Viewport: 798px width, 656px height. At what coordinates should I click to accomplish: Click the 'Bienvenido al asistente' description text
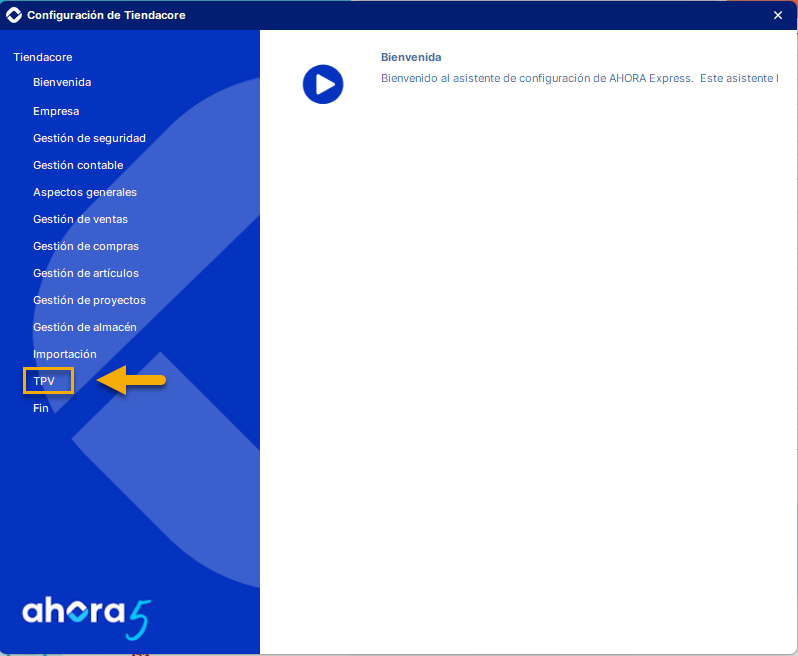580,78
